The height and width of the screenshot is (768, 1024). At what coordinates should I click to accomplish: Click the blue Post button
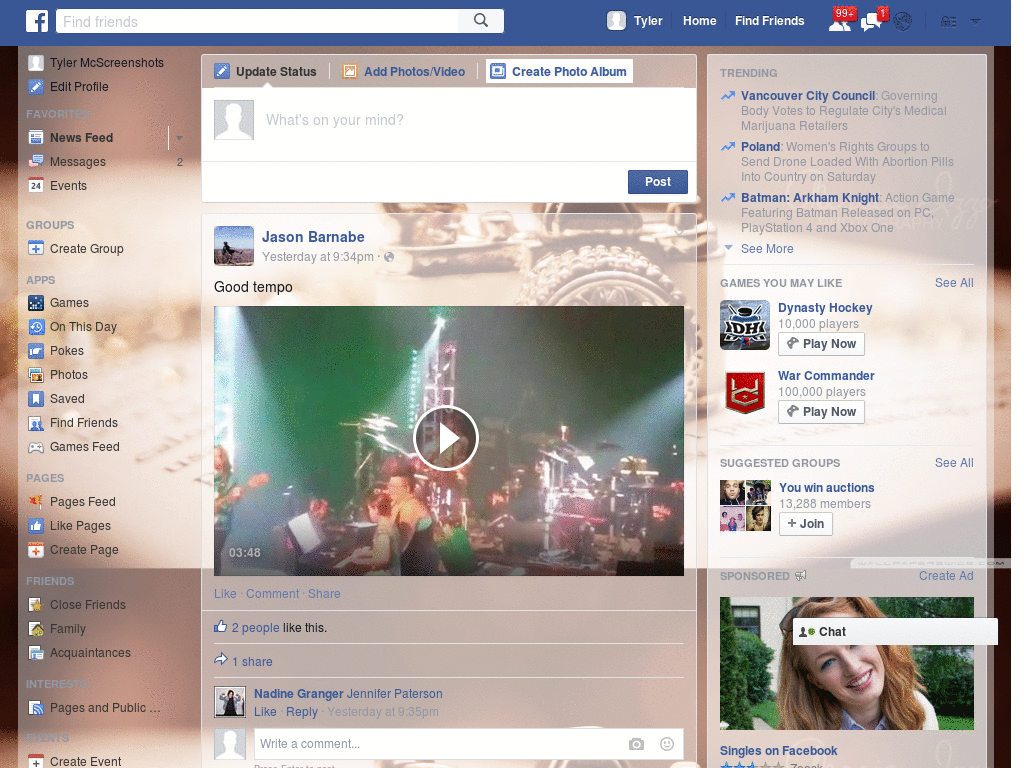[658, 182]
